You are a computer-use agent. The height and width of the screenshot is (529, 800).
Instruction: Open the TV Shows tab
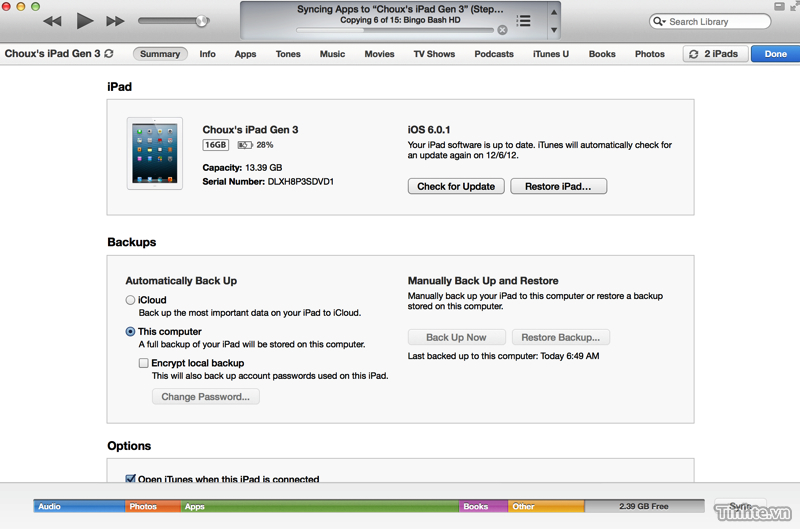pyautogui.click(x=434, y=54)
